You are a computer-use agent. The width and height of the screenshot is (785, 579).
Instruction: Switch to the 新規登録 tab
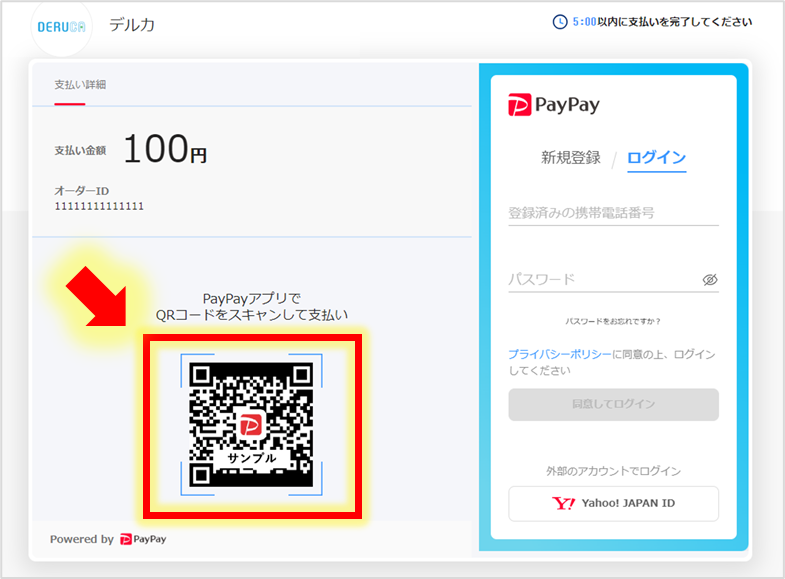(571, 158)
